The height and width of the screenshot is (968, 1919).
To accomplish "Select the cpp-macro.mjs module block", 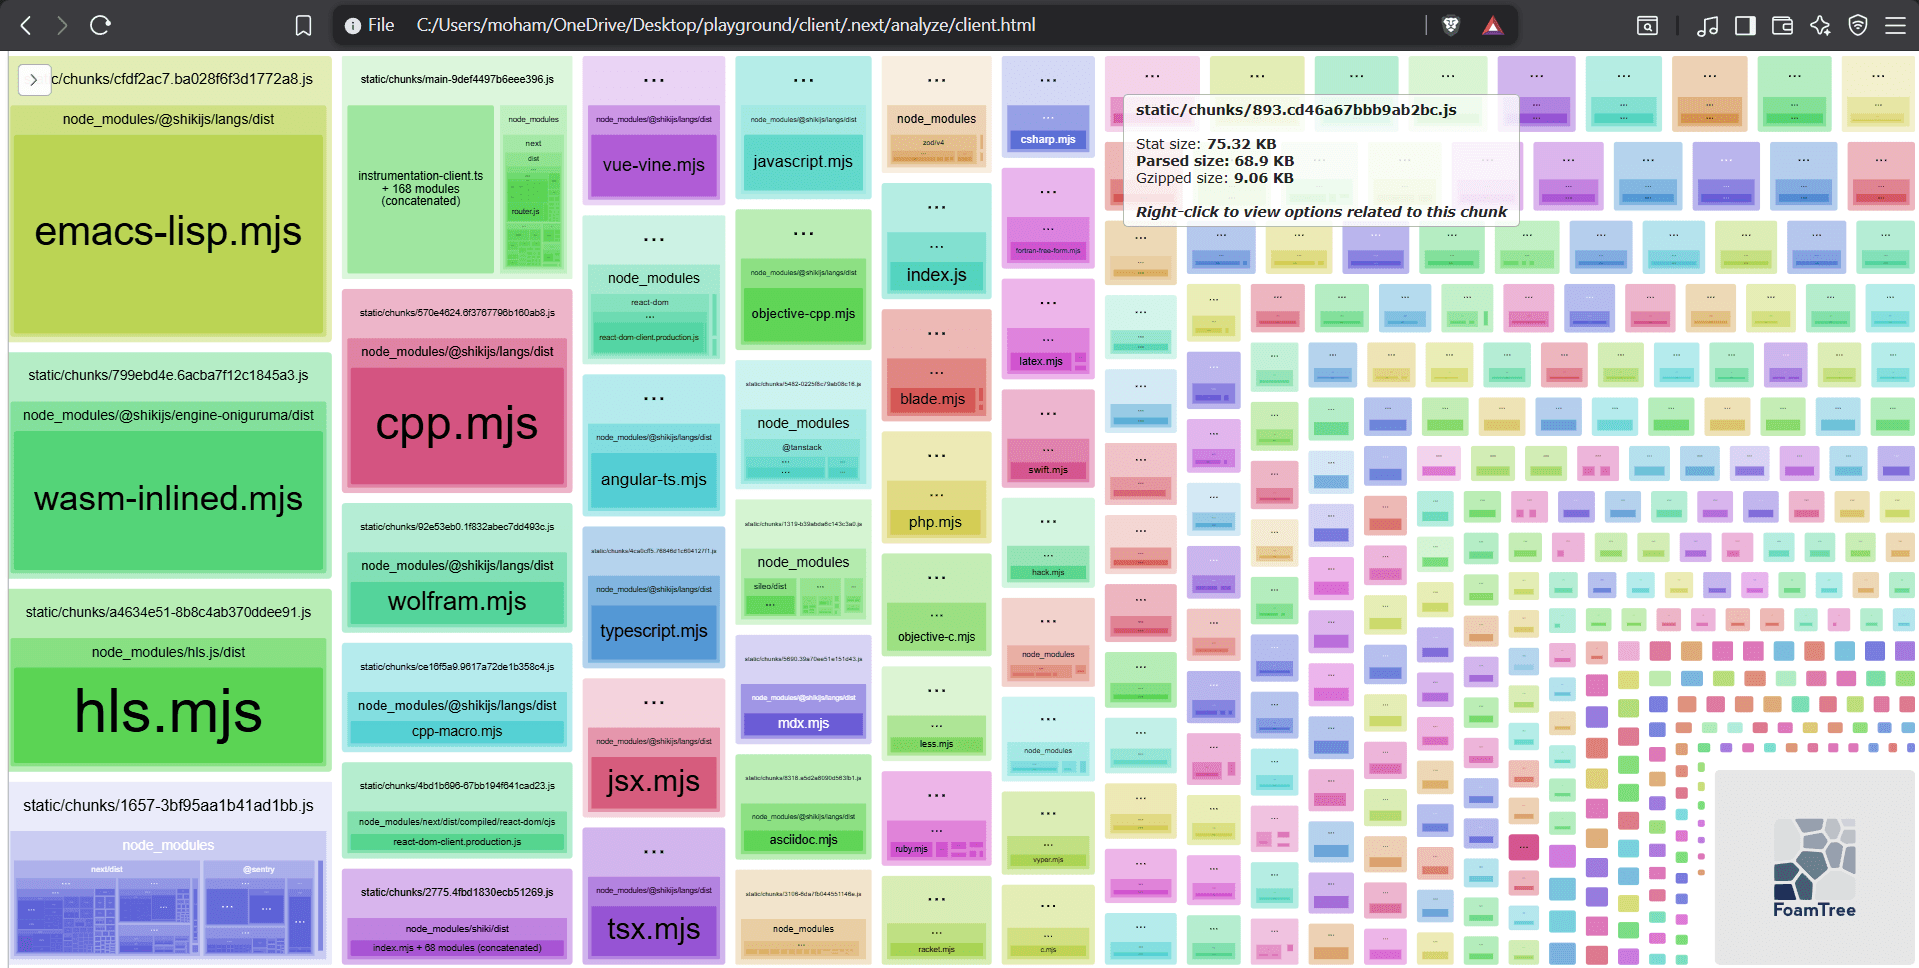I will coord(457,731).
